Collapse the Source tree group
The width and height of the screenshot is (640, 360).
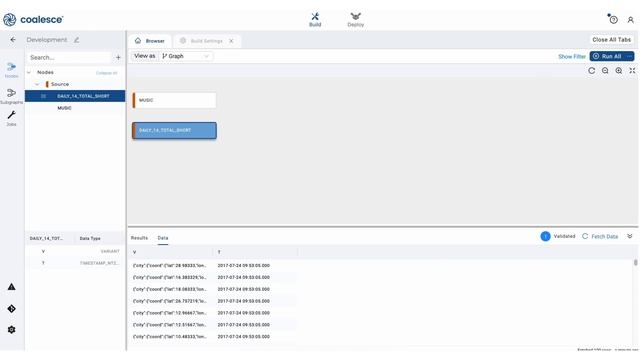(37, 84)
